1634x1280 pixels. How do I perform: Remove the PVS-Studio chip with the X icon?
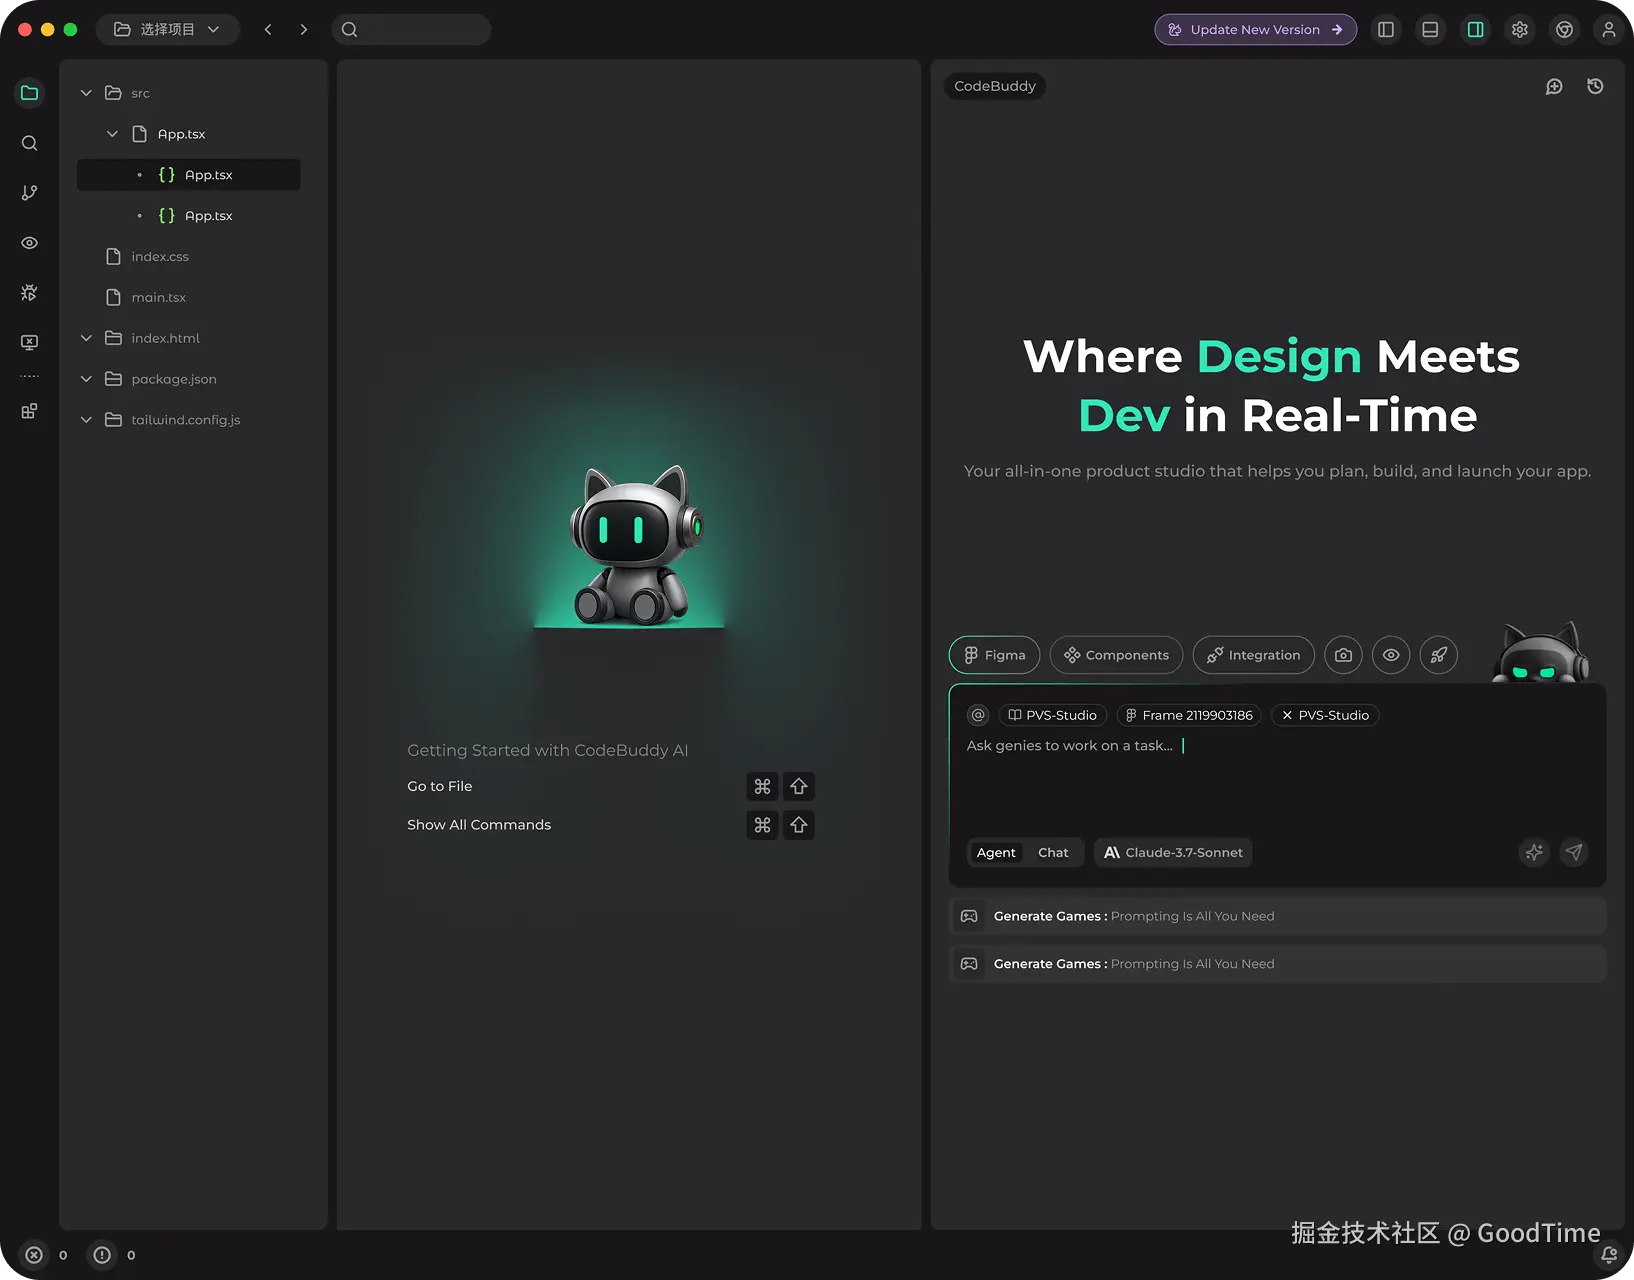click(x=1288, y=715)
